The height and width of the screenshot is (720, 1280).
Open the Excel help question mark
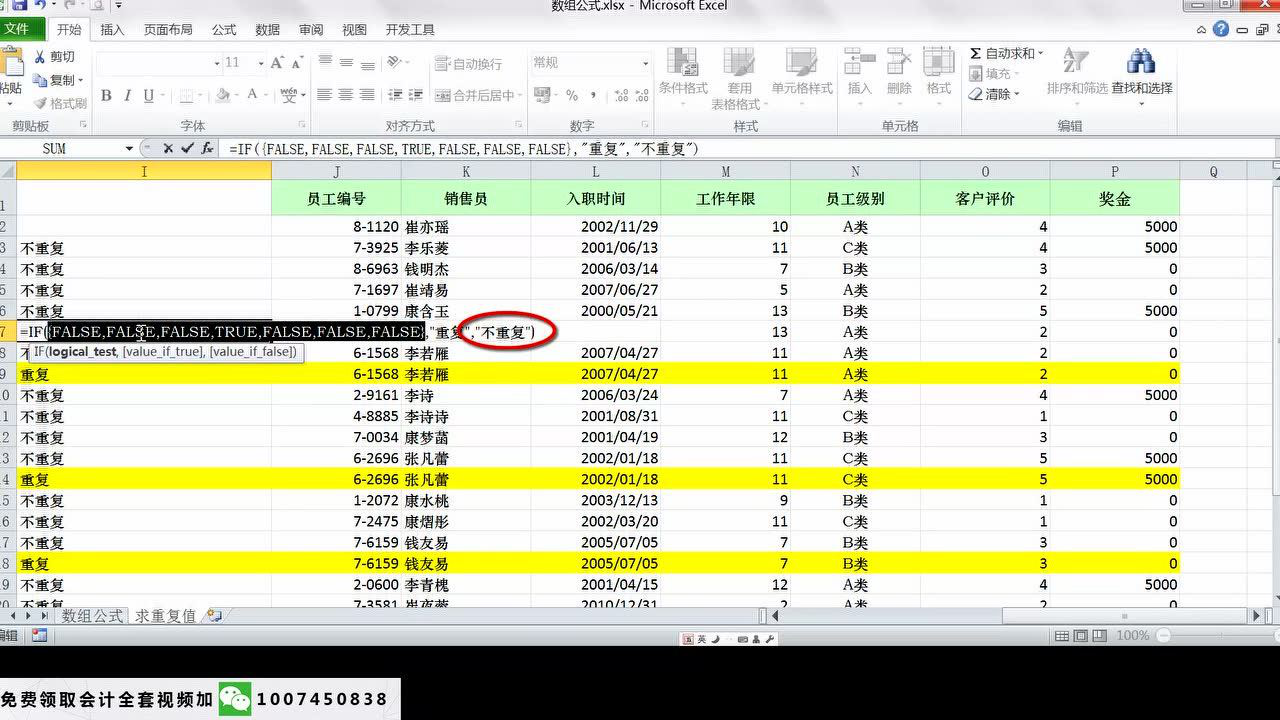pyautogui.click(x=1221, y=29)
